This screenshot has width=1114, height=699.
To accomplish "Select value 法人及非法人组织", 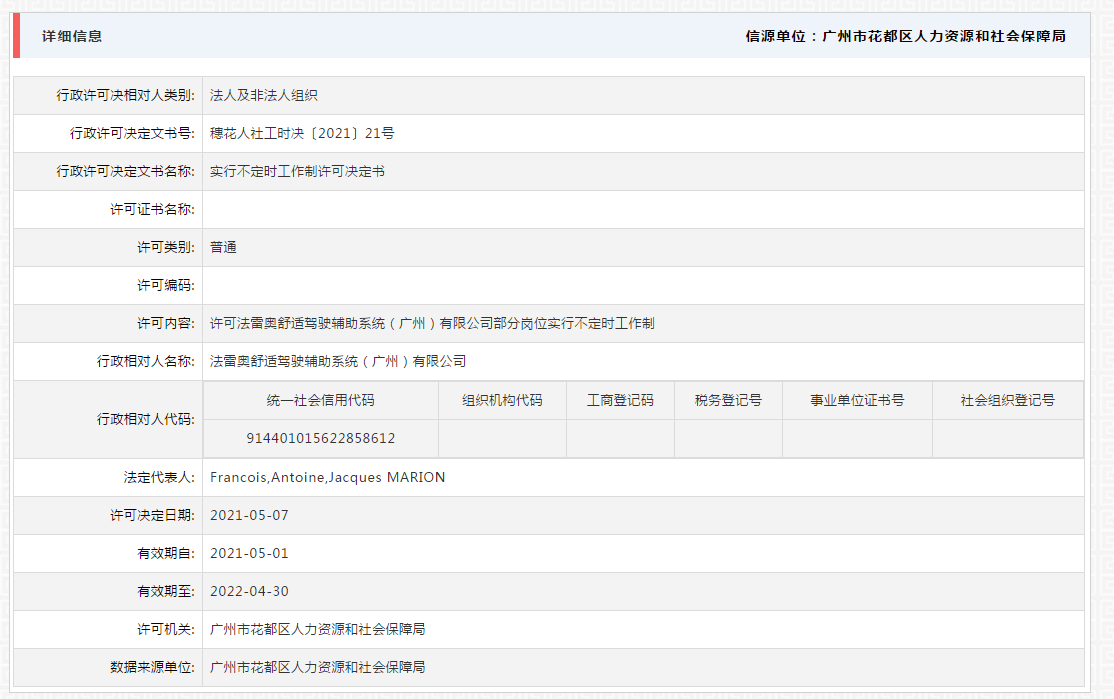I will (264, 95).
